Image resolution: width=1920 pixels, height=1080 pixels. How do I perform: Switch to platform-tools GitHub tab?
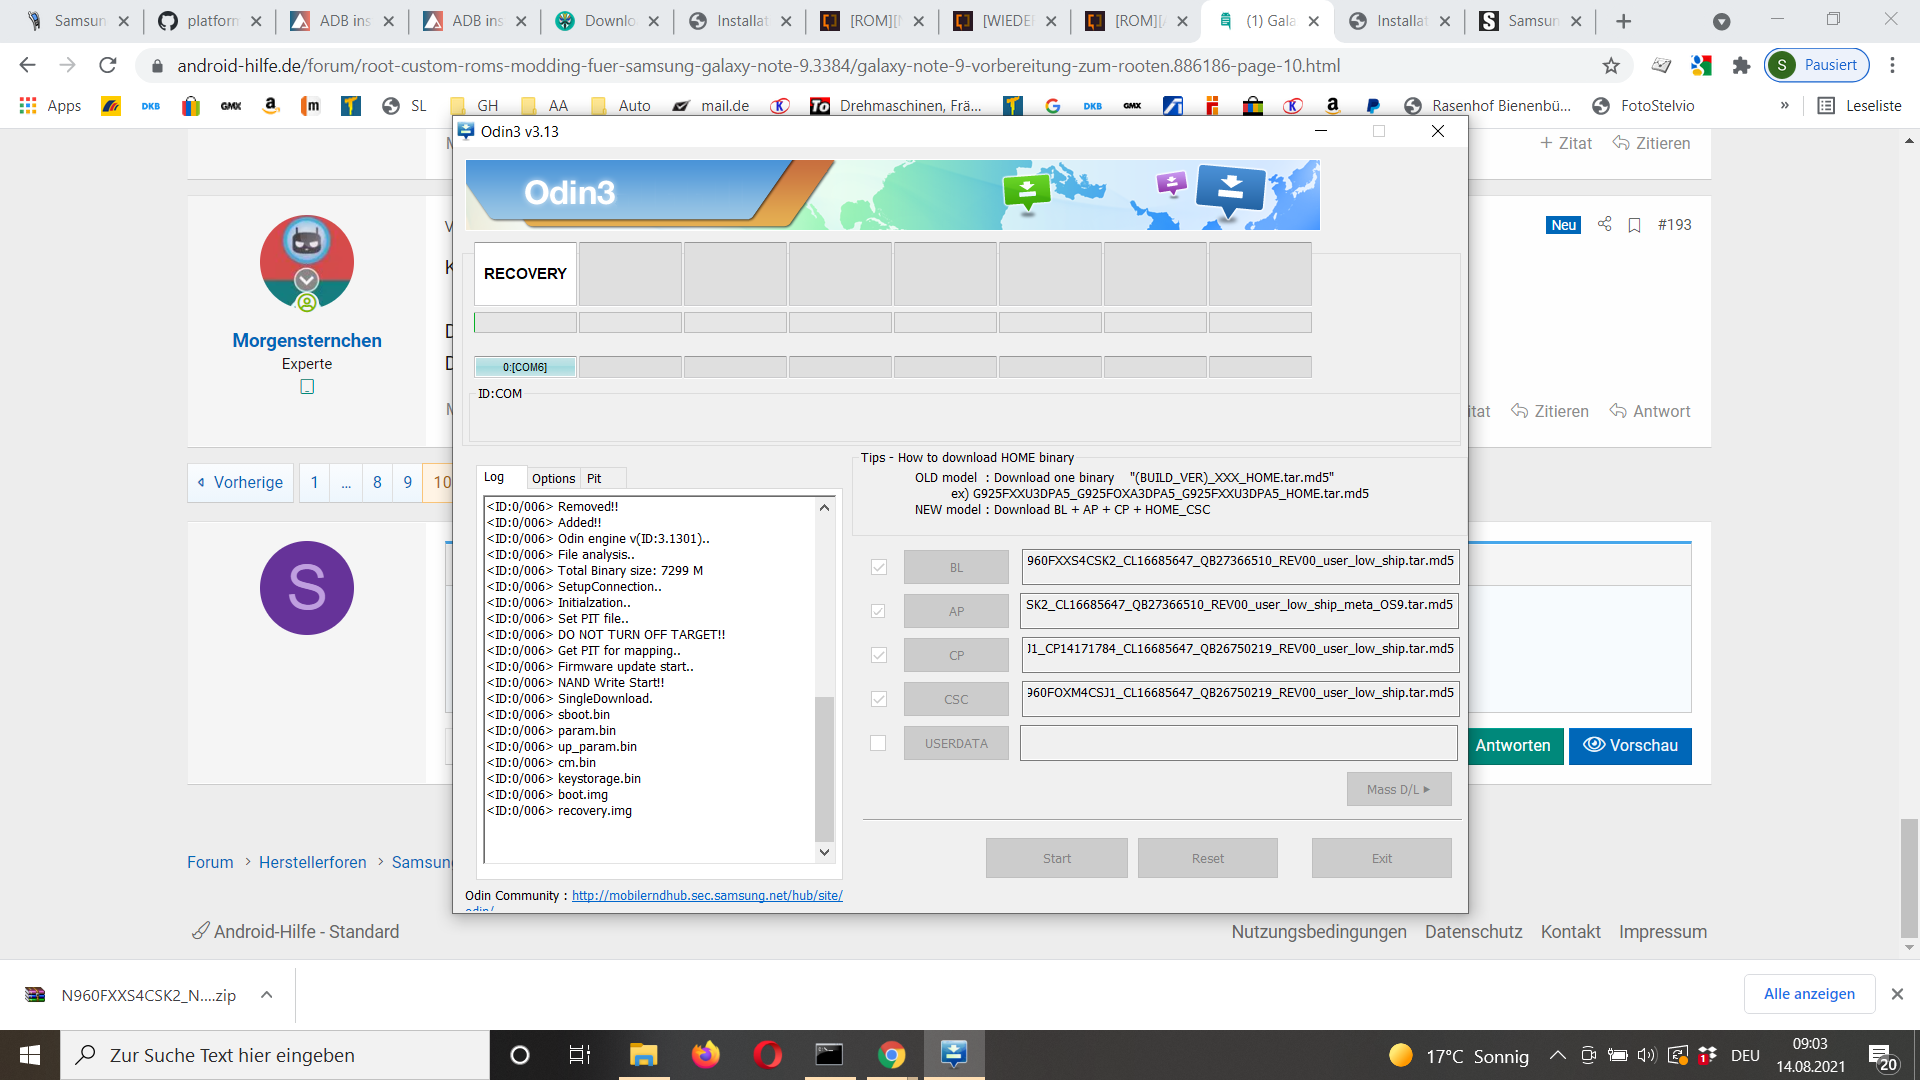[209, 21]
